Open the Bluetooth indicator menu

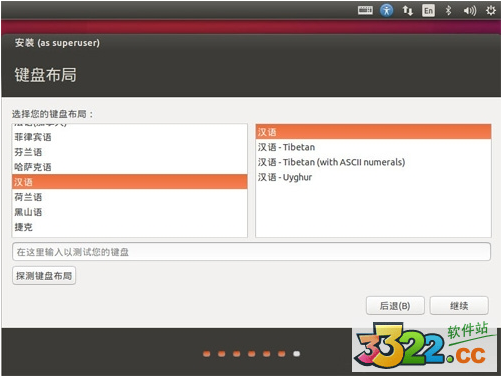[x=449, y=11]
